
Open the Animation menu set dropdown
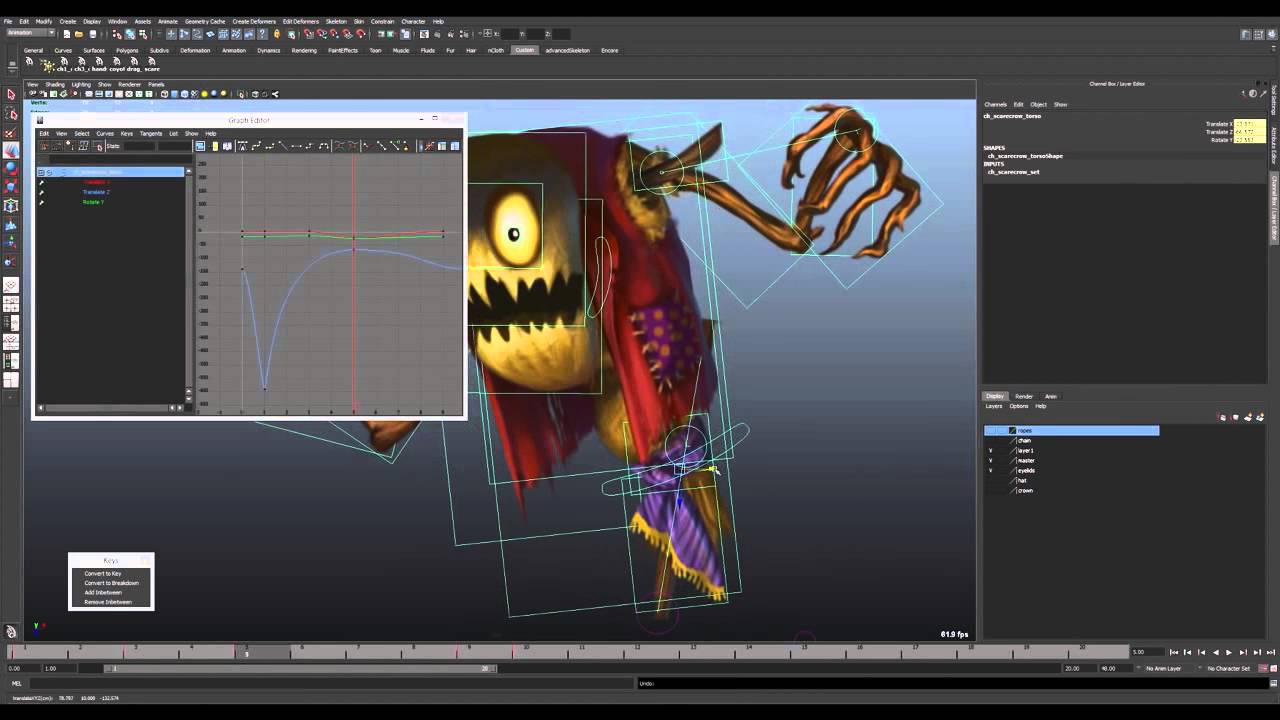click(x=30, y=33)
